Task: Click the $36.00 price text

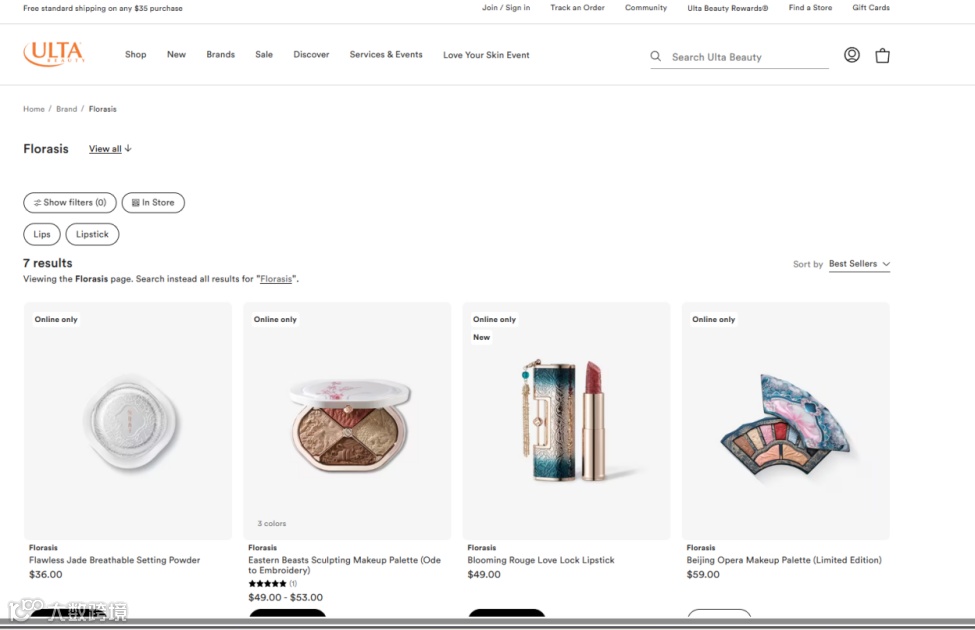Action: pos(45,575)
